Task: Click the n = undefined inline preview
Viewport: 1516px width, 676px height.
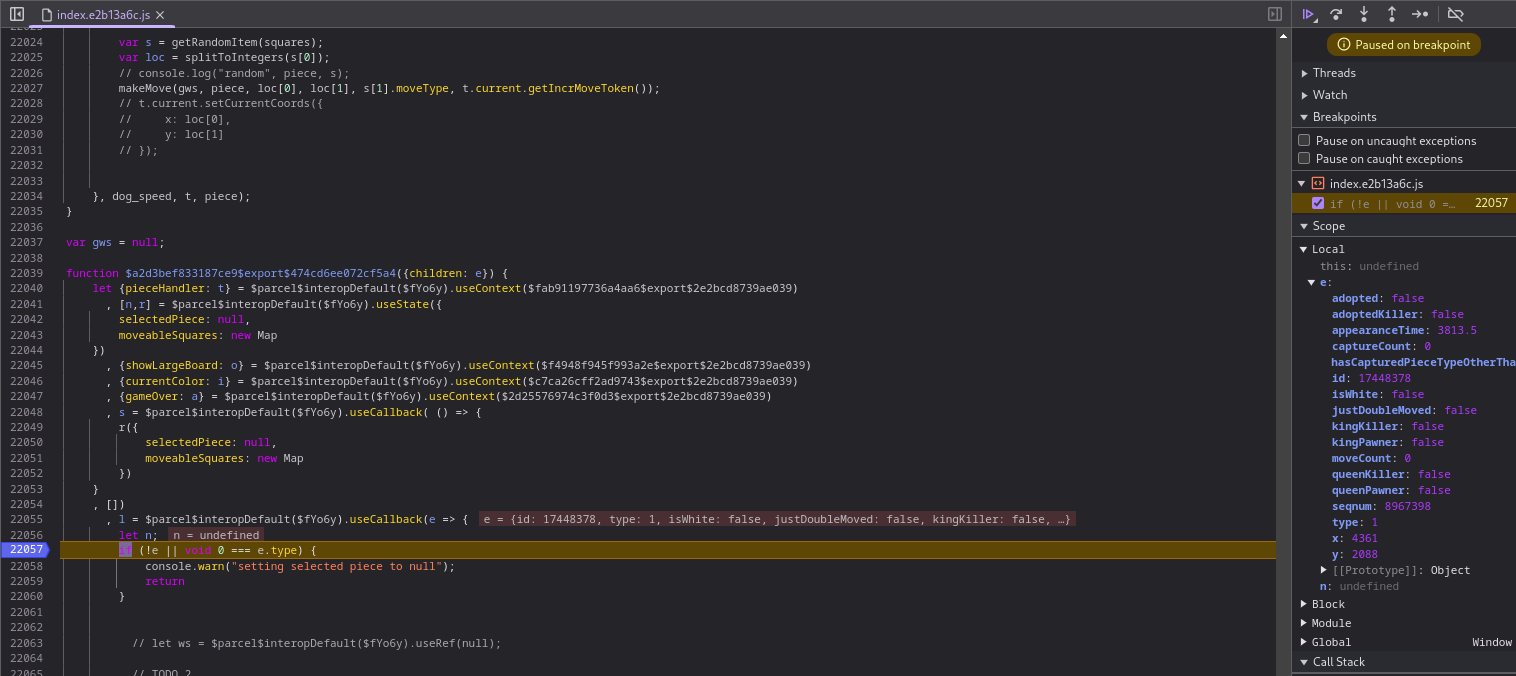Action: click(216, 535)
